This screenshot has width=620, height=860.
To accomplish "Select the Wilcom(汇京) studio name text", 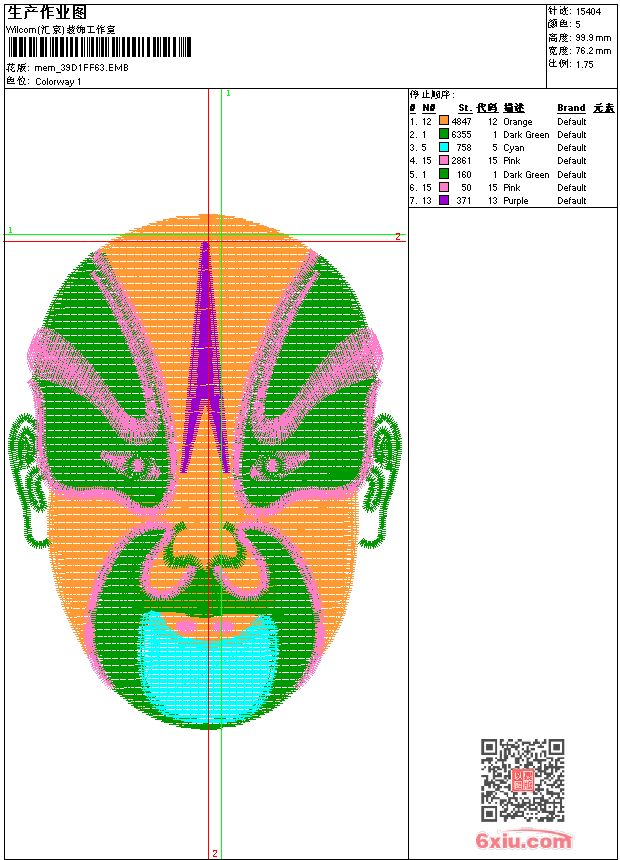I will pos(61,30).
